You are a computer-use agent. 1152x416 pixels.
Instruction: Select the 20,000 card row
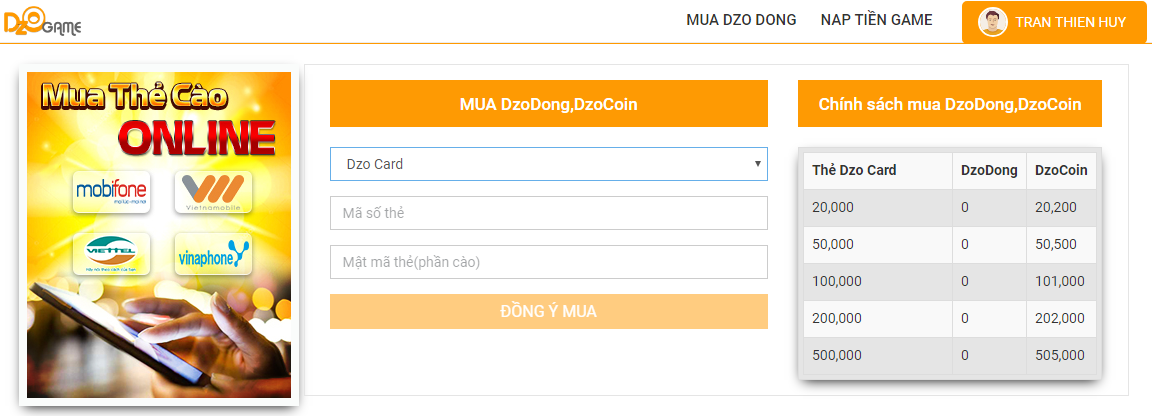(x=876, y=207)
